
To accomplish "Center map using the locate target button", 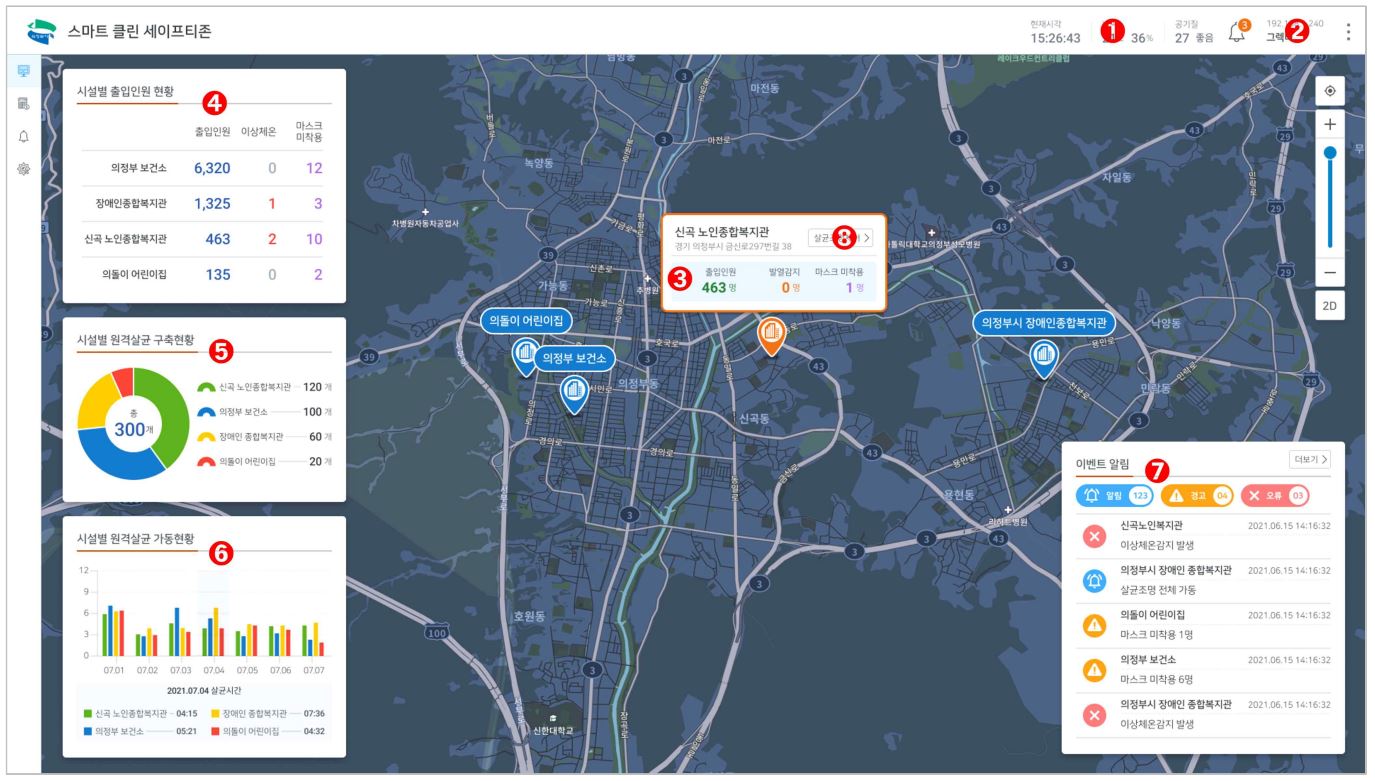I will click(1330, 90).
